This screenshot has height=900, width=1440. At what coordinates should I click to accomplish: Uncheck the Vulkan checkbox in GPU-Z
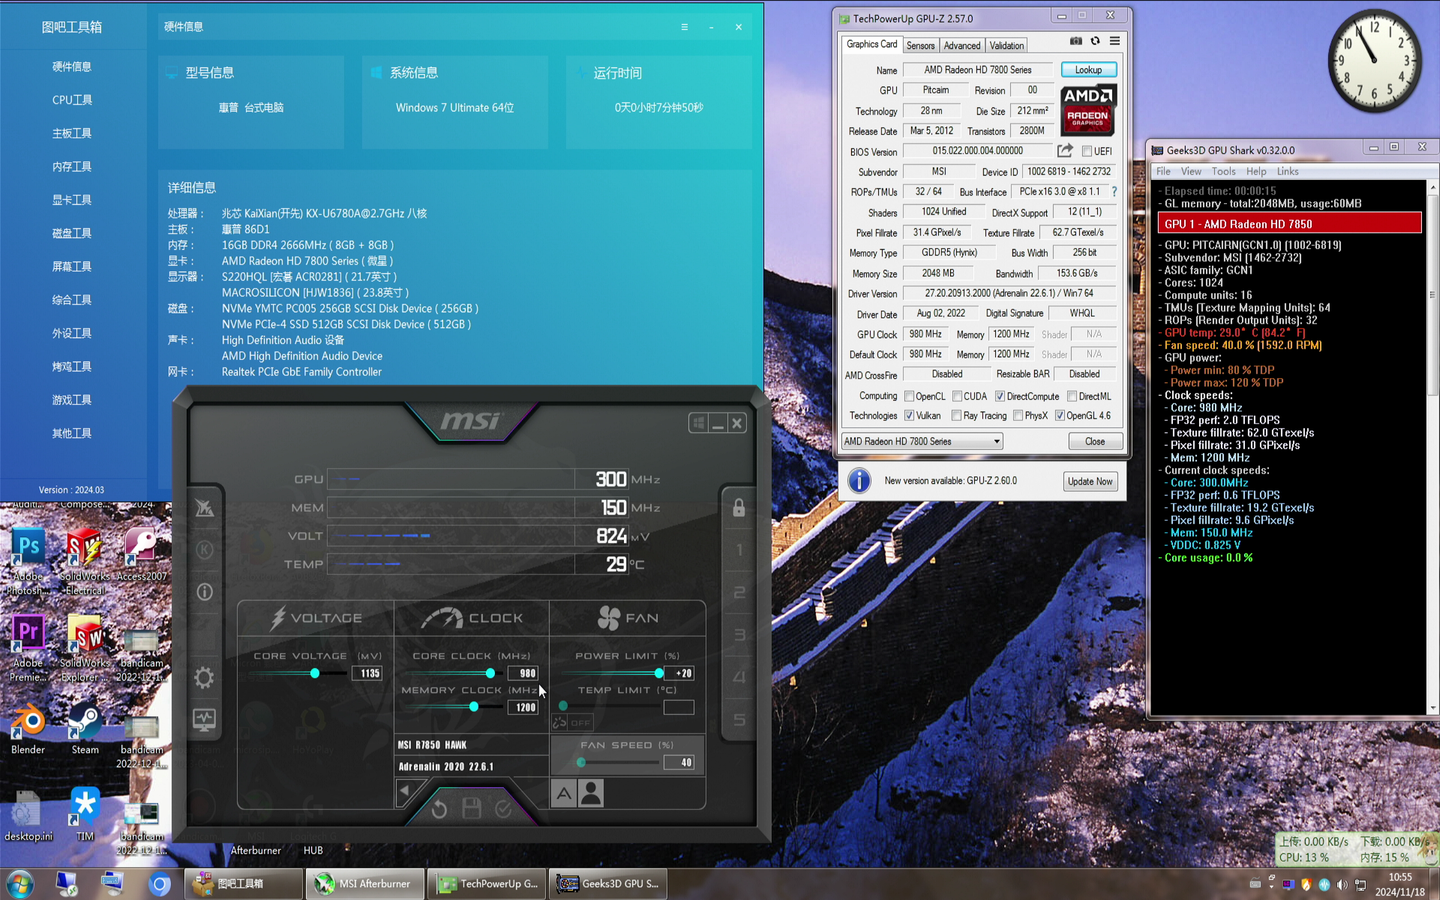tap(909, 416)
